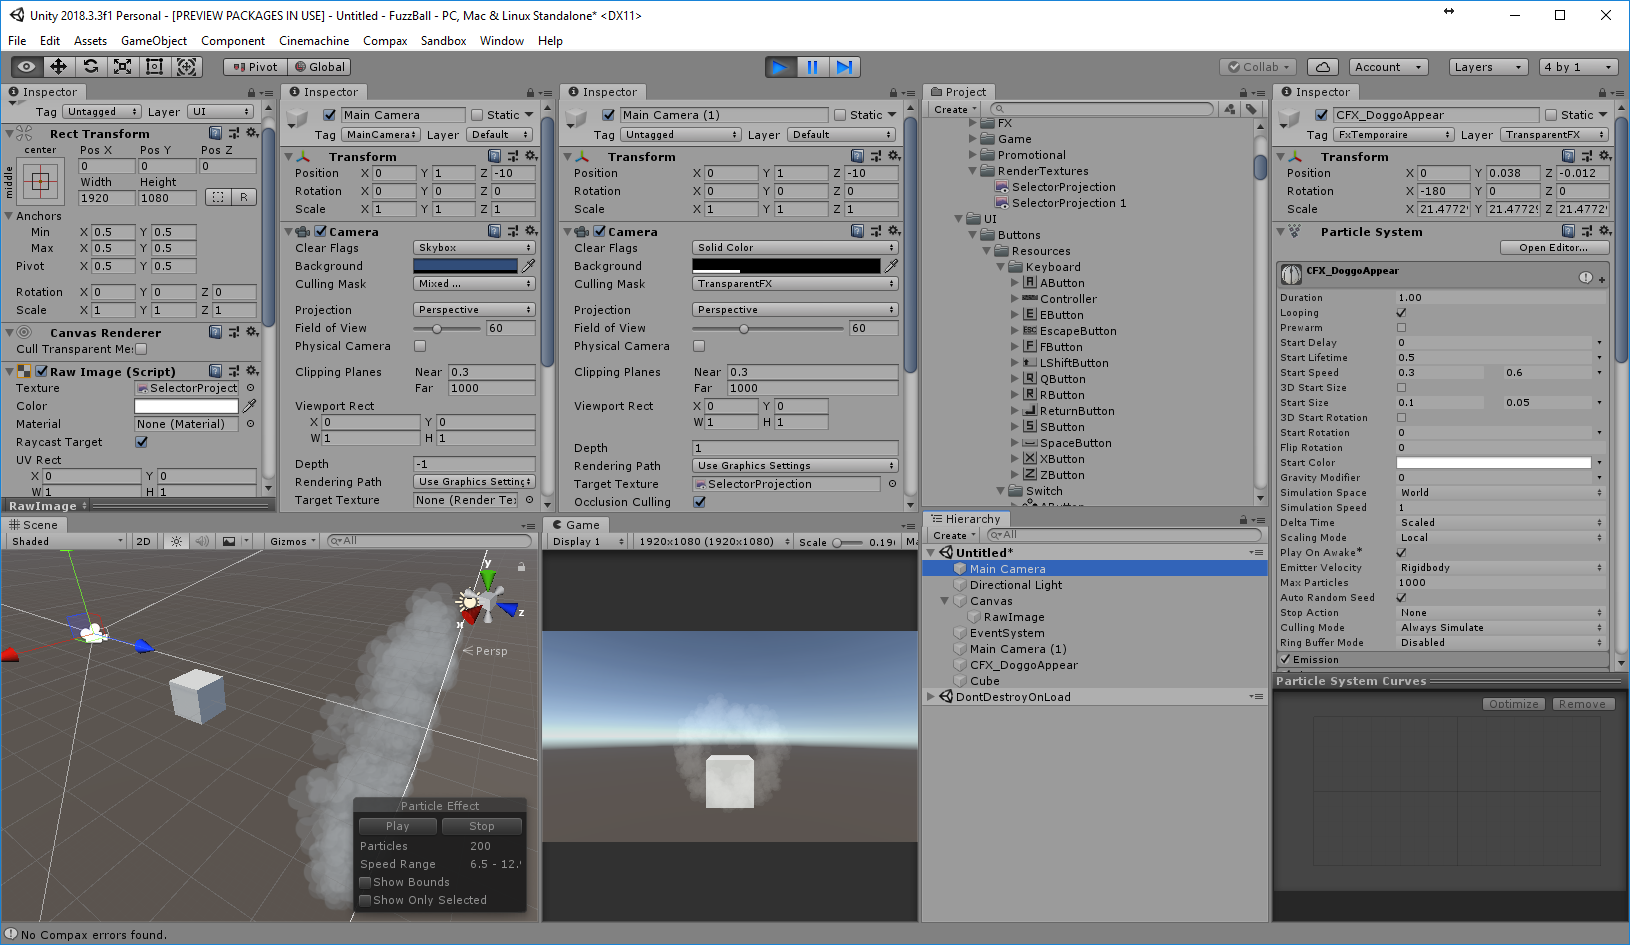1630x945 pixels.
Task: Select CFX_DoggoAppear in Hierarchy
Action: 1023,665
